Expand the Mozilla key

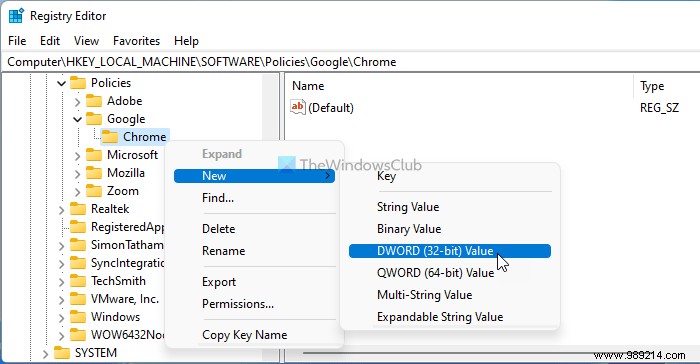coord(77,174)
